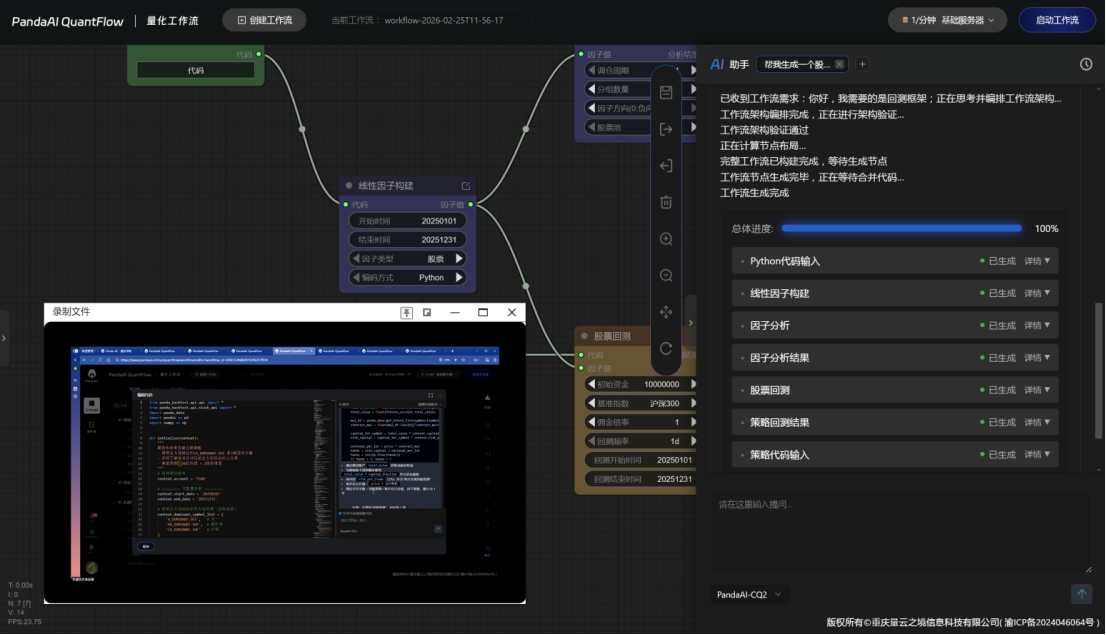Collapse the AI assistant panel with chevron handle
The width and height of the screenshot is (1106, 635).
pyautogui.click(x=691, y=322)
